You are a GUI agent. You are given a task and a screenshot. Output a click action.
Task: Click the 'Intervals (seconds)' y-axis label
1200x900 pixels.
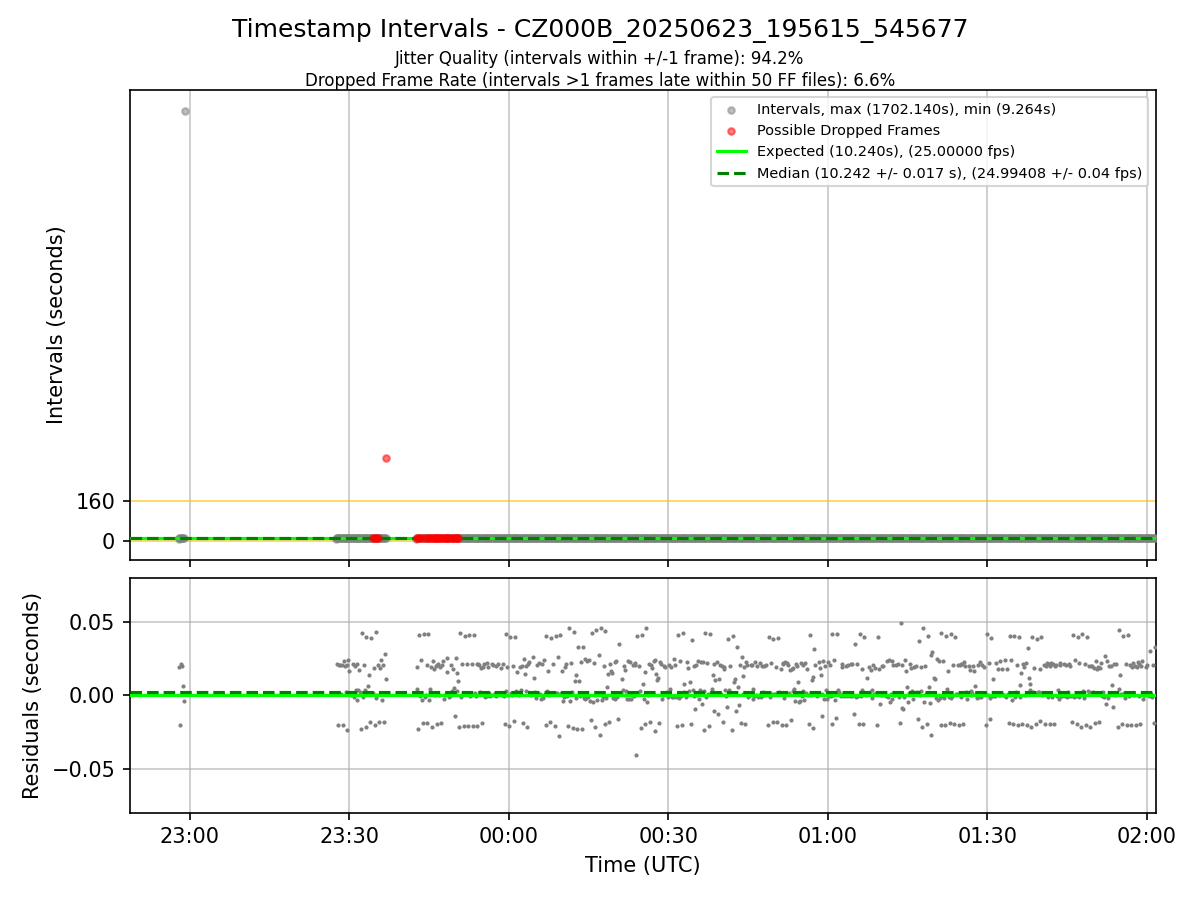[56, 325]
